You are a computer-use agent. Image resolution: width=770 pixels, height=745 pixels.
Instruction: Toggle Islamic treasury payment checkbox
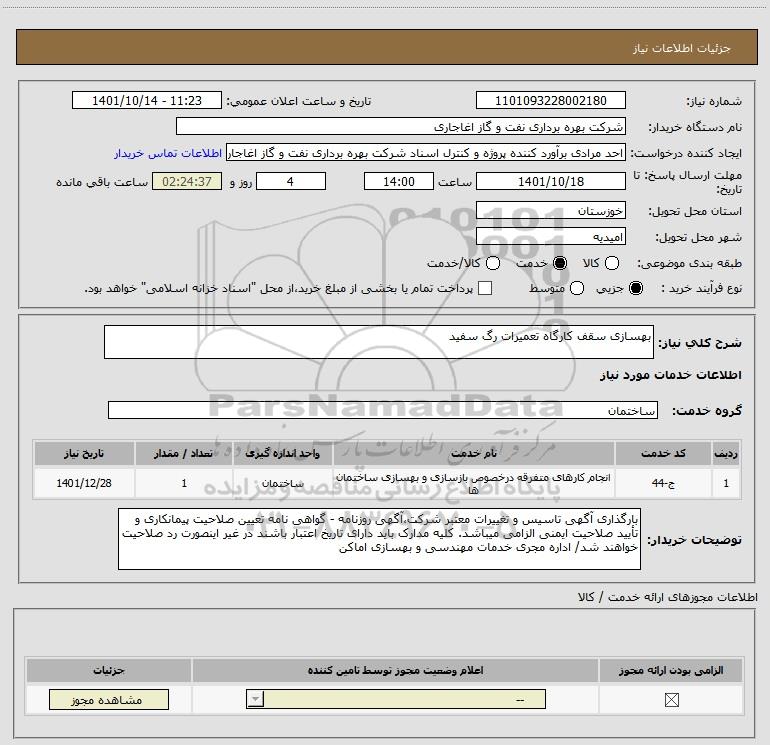[x=485, y=288]
